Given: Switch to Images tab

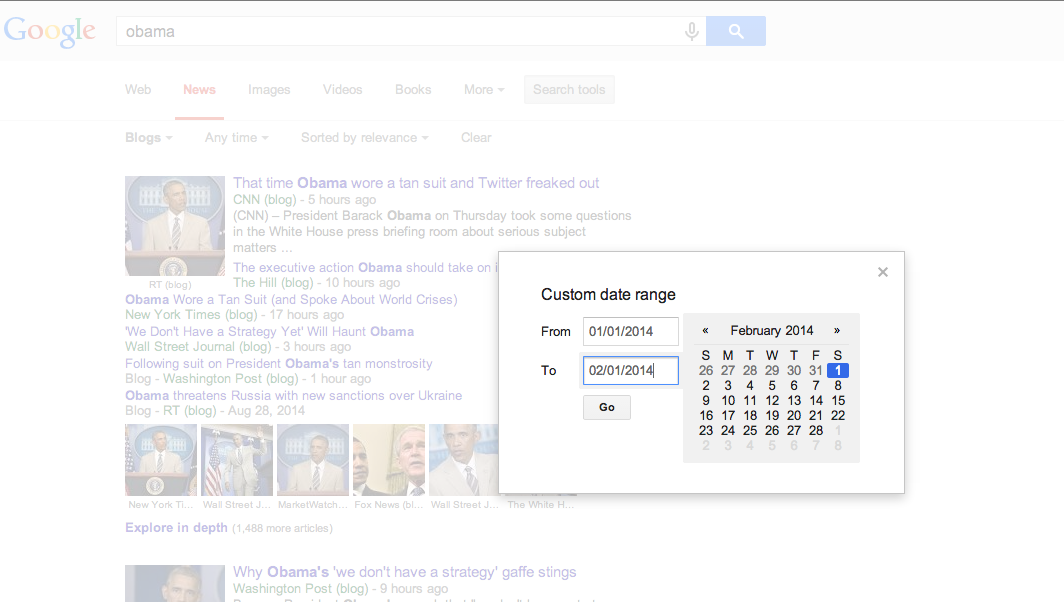Looking at the screenshot, I should (x=269, y=90).
